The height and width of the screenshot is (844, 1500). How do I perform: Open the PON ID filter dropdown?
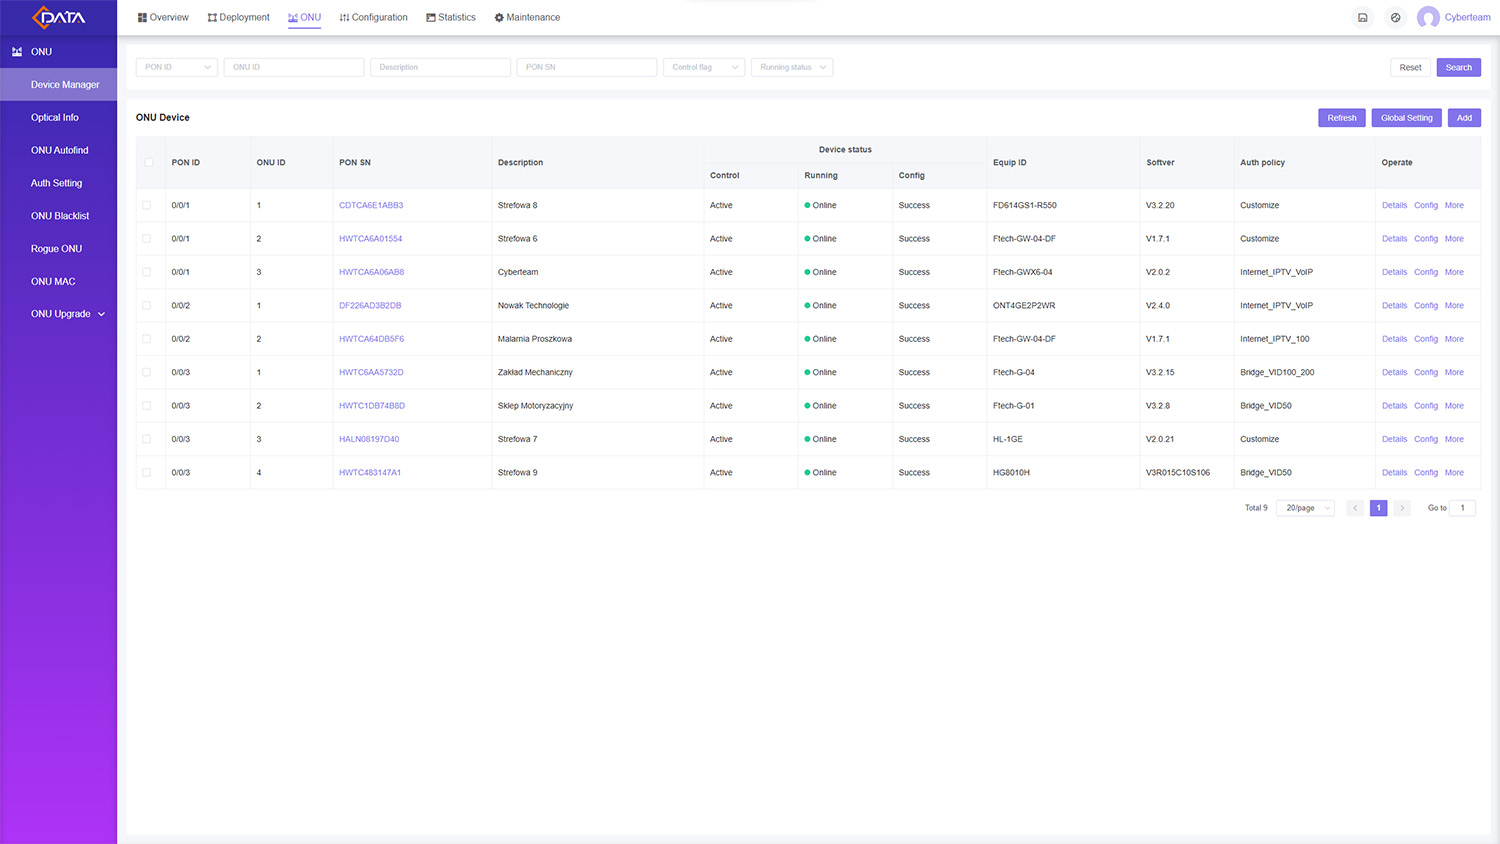[177, 67]
